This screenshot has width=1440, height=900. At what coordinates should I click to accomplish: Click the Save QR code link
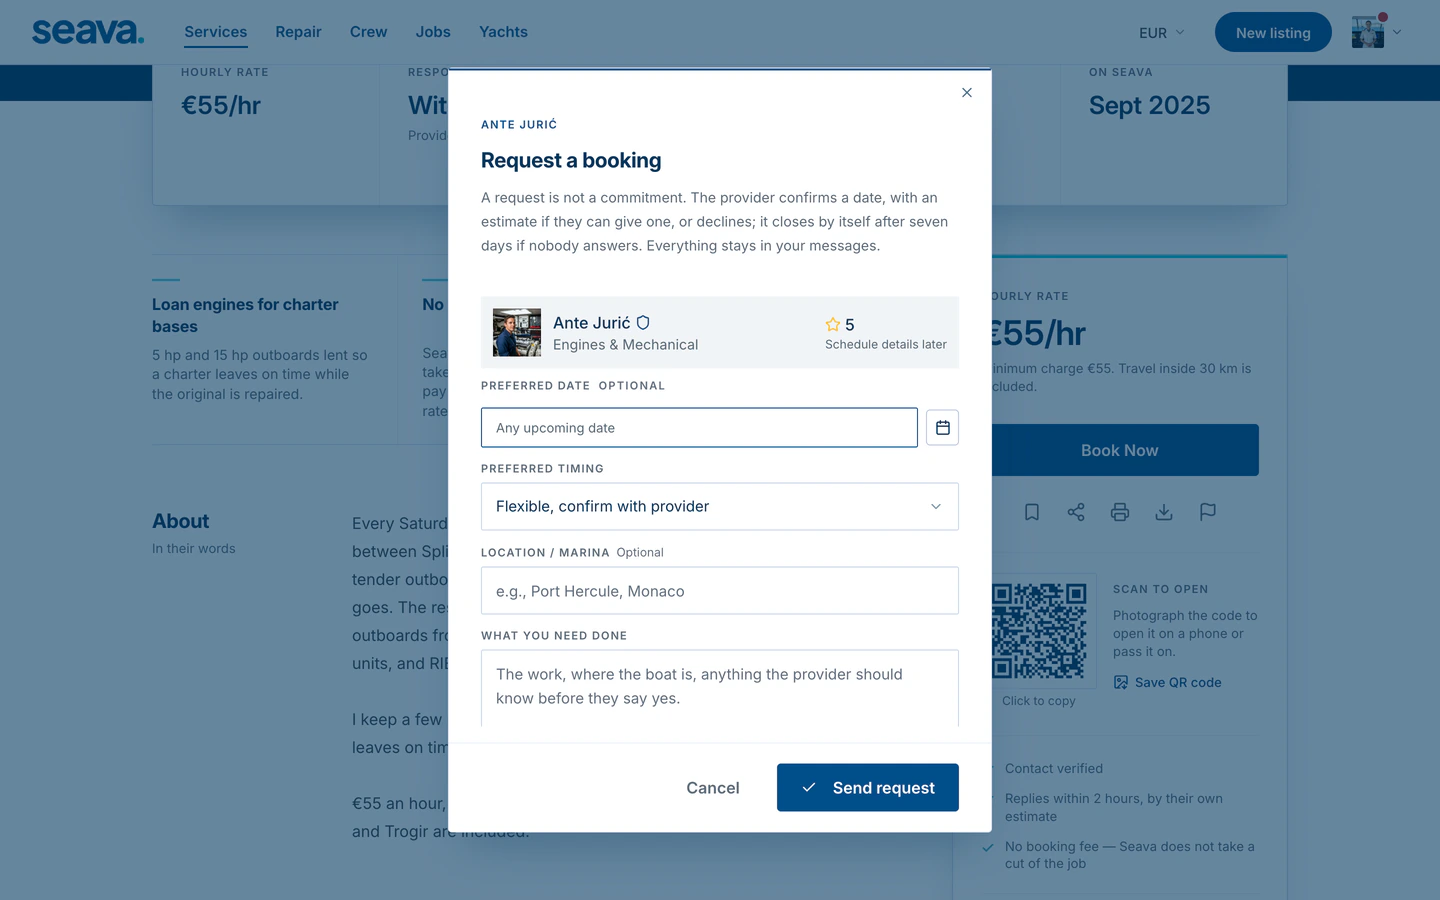(x=1168, y=682)
